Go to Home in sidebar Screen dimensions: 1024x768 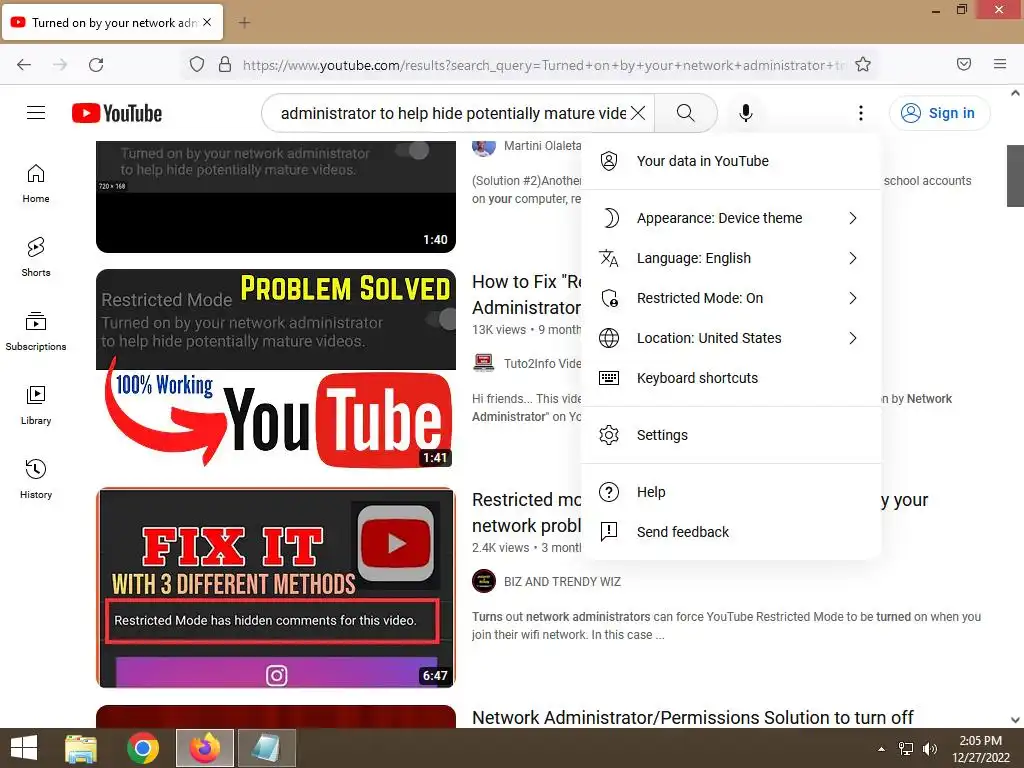click(x=36, y=184)
